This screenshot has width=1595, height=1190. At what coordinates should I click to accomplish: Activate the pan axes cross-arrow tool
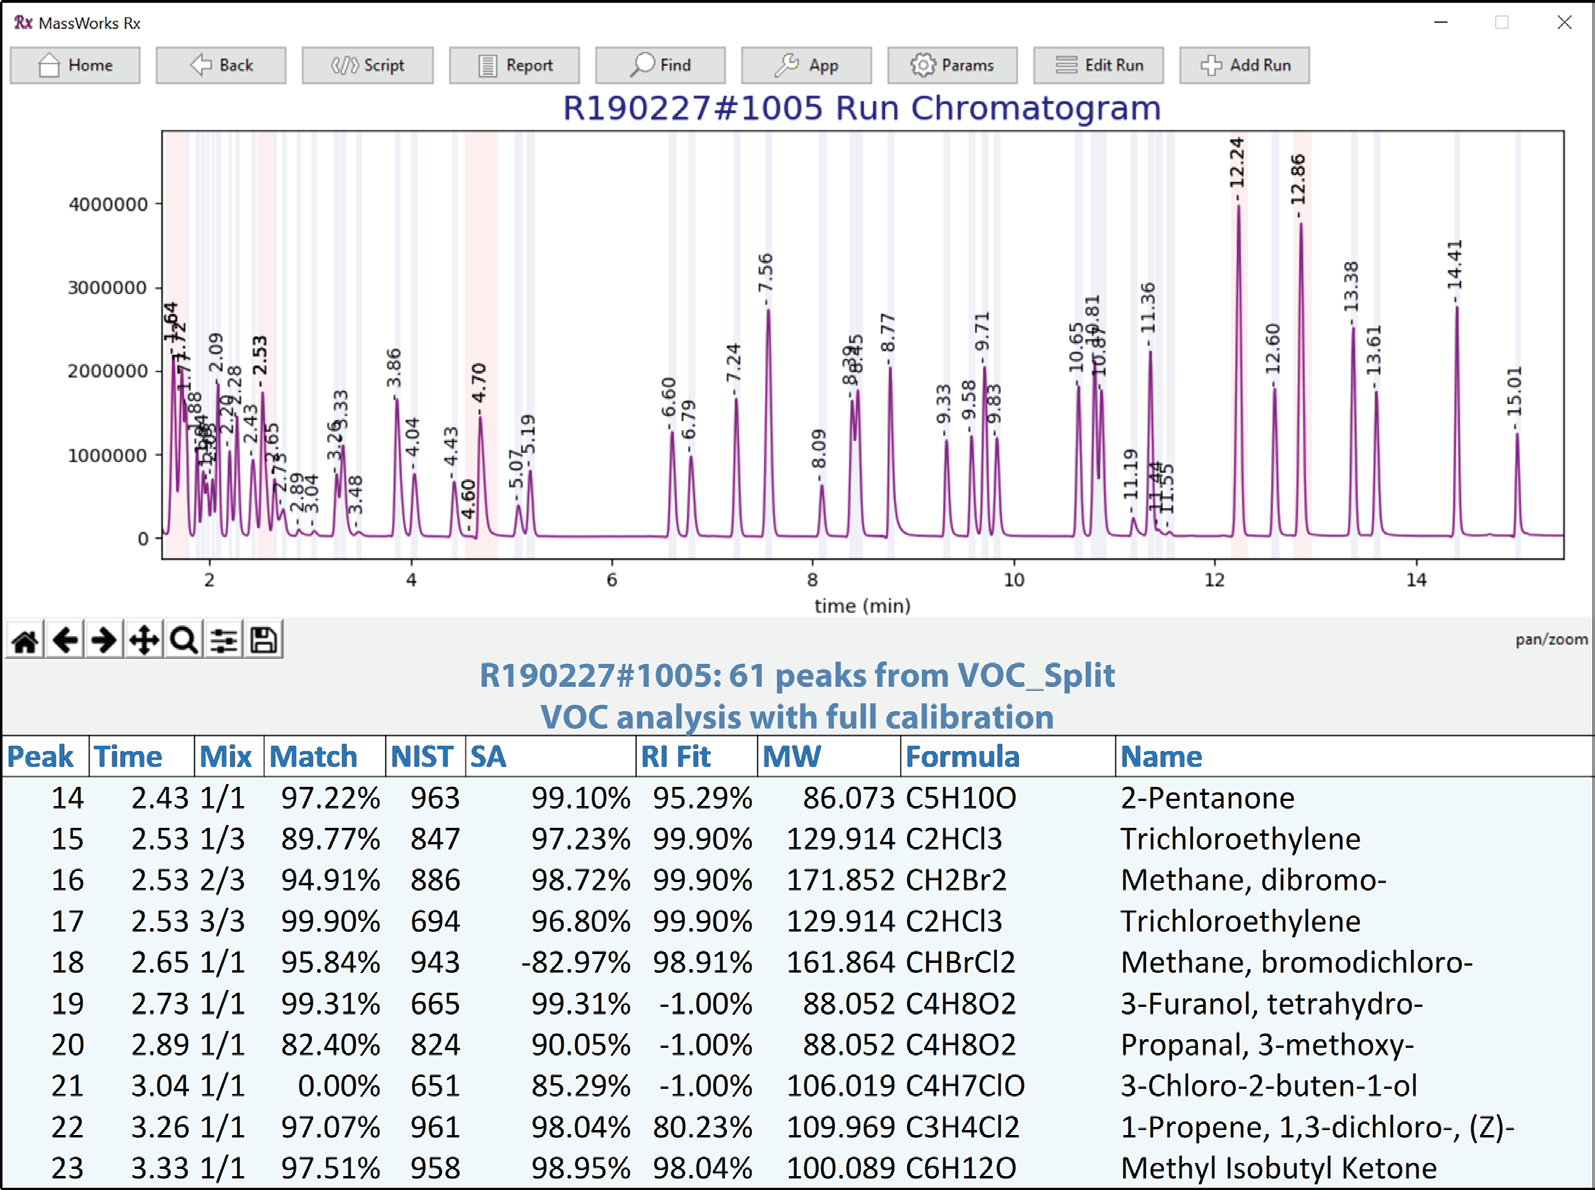click(144, 640)
